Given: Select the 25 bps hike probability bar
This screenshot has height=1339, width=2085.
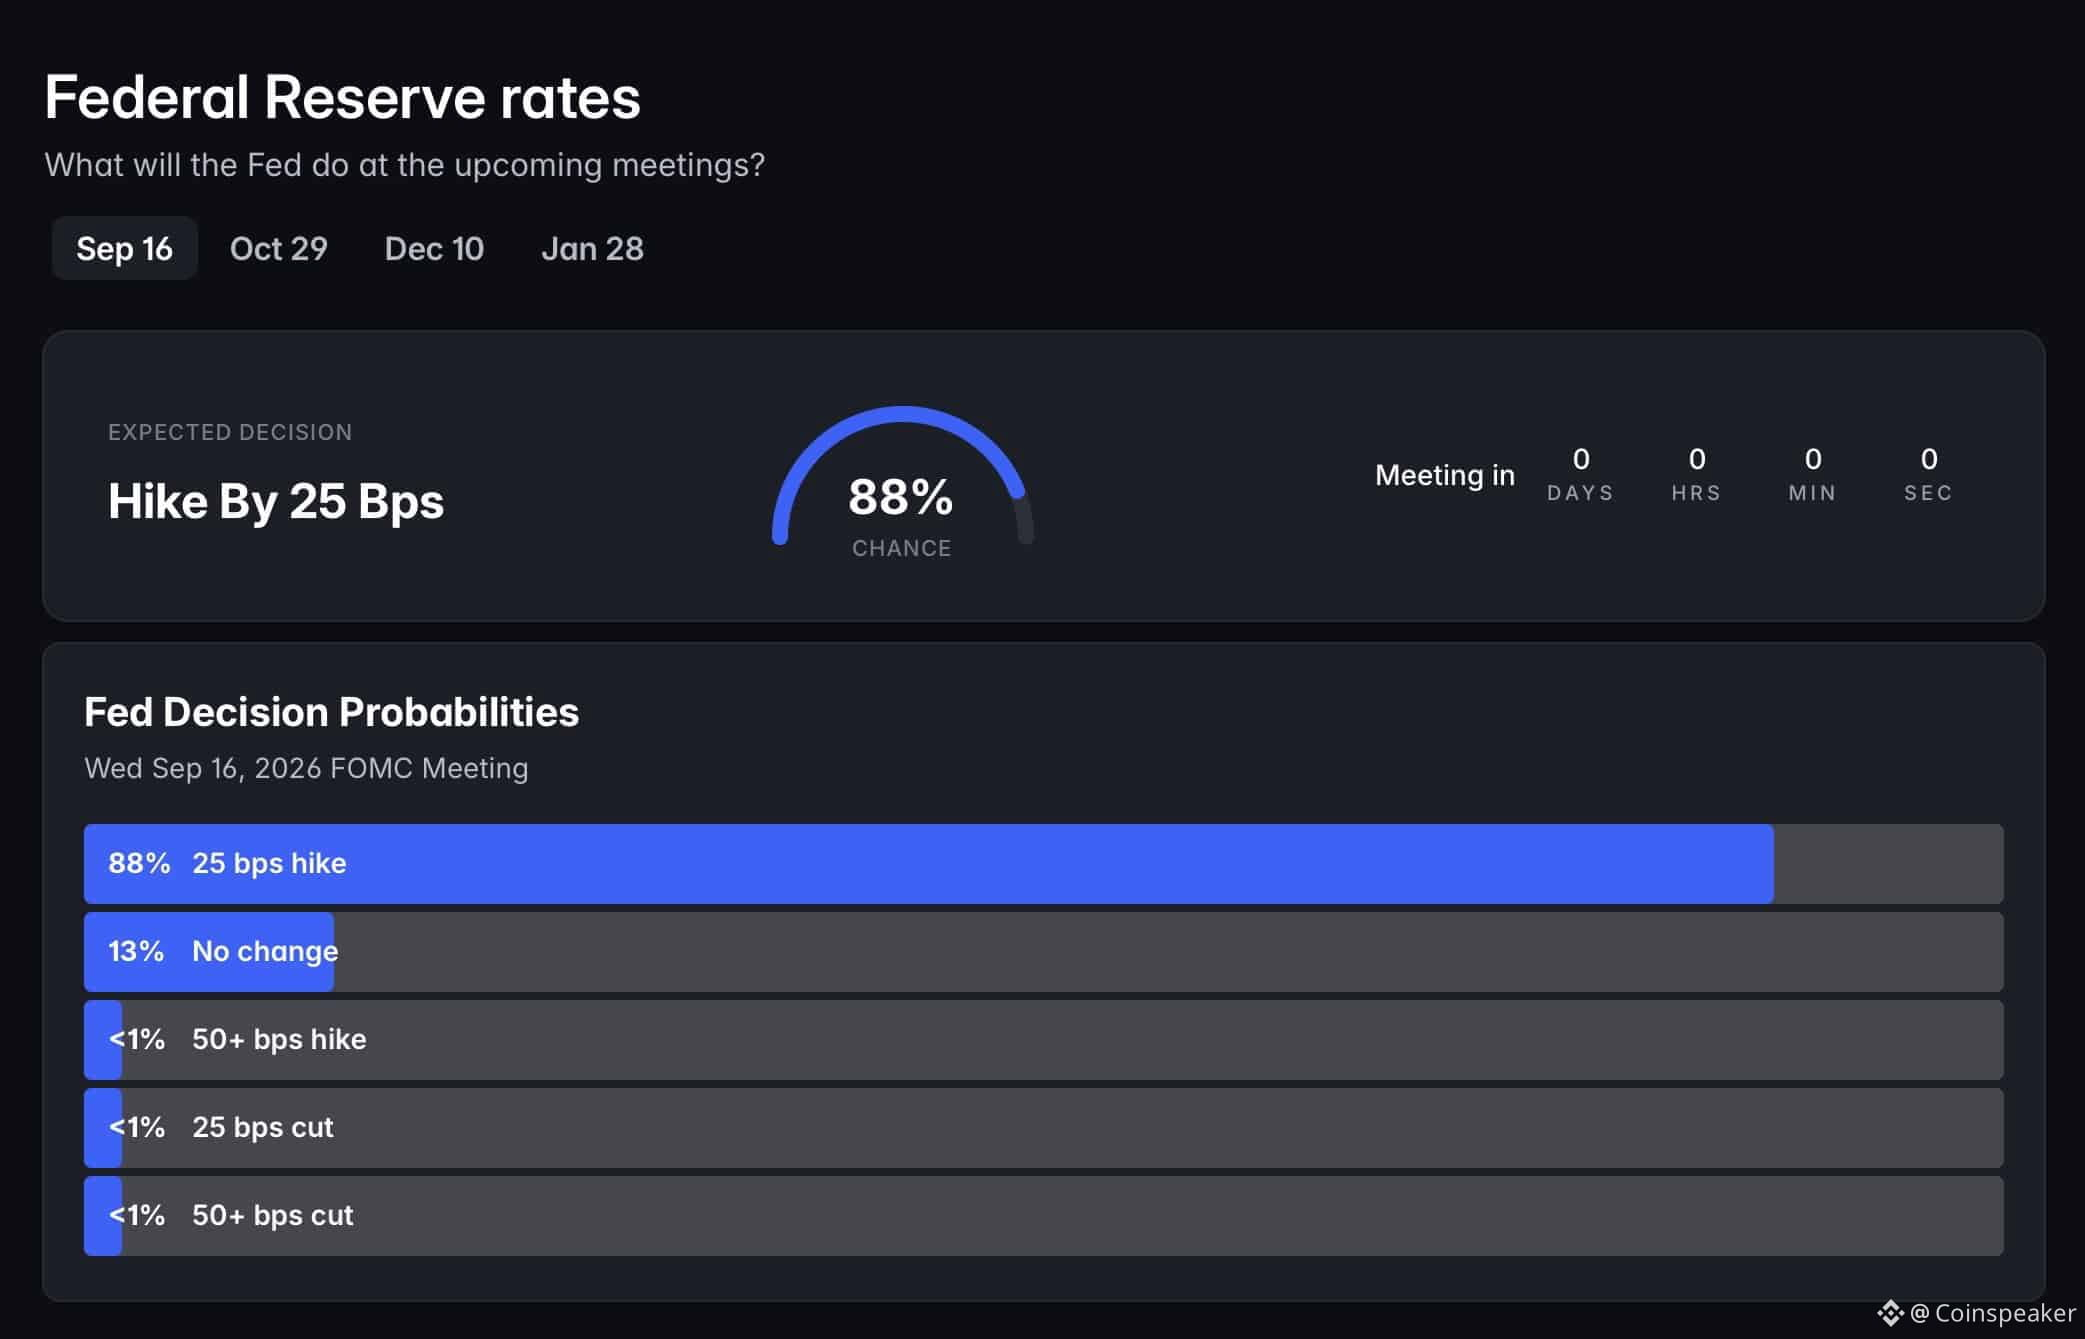Looking at the screenshot, I should pyautogui.click(x=1044, y=864).
